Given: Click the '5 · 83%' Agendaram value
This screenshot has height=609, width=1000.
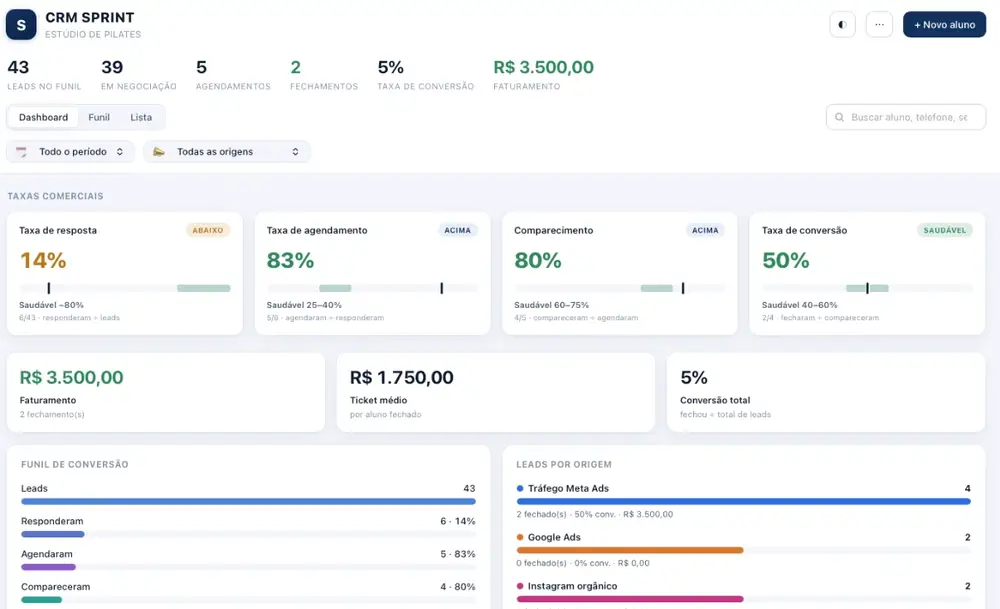Looking at the screenshot, I should [x=457, y=554].
